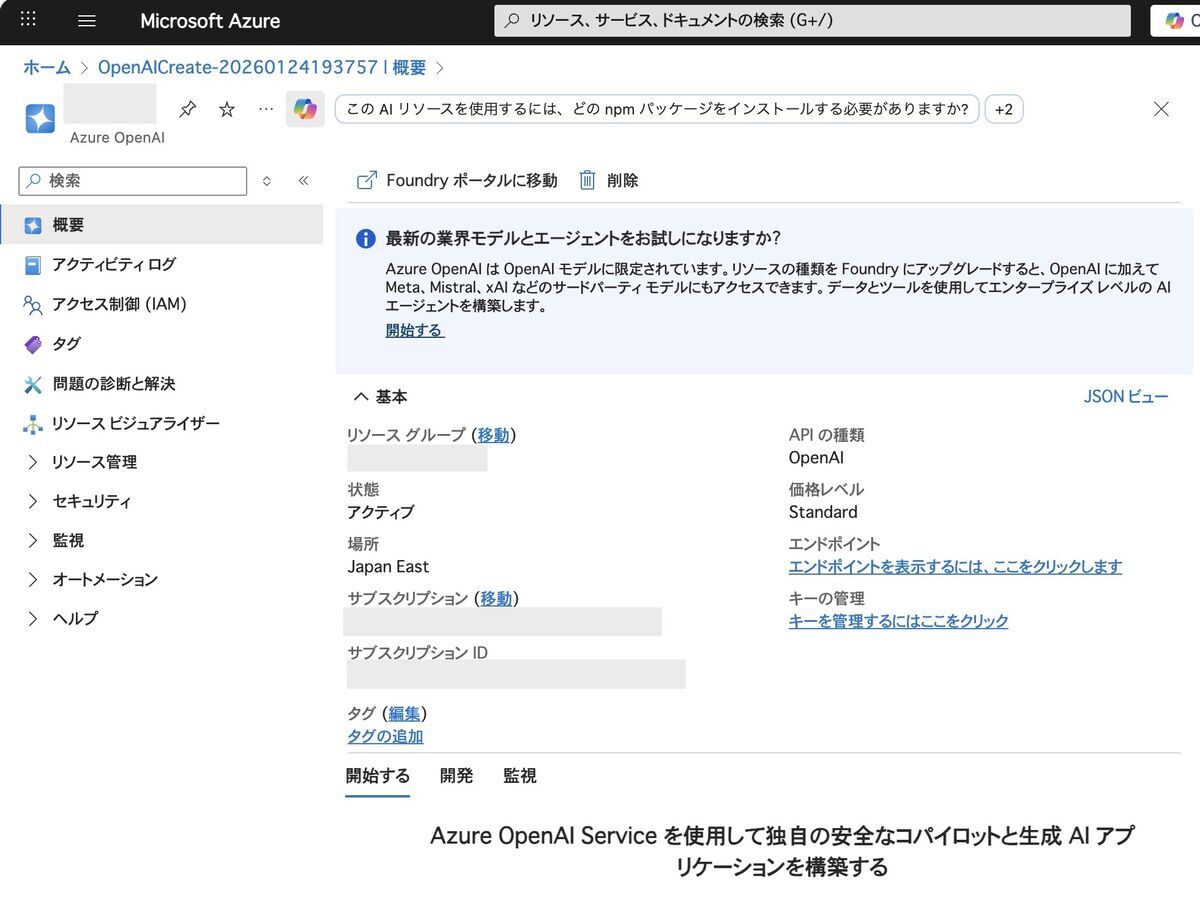Viewport: 1200px width, 901px height.
Task: Click 移動 link beside サブスクリプション
Action: pyautogui.click(x=496, y=598)
